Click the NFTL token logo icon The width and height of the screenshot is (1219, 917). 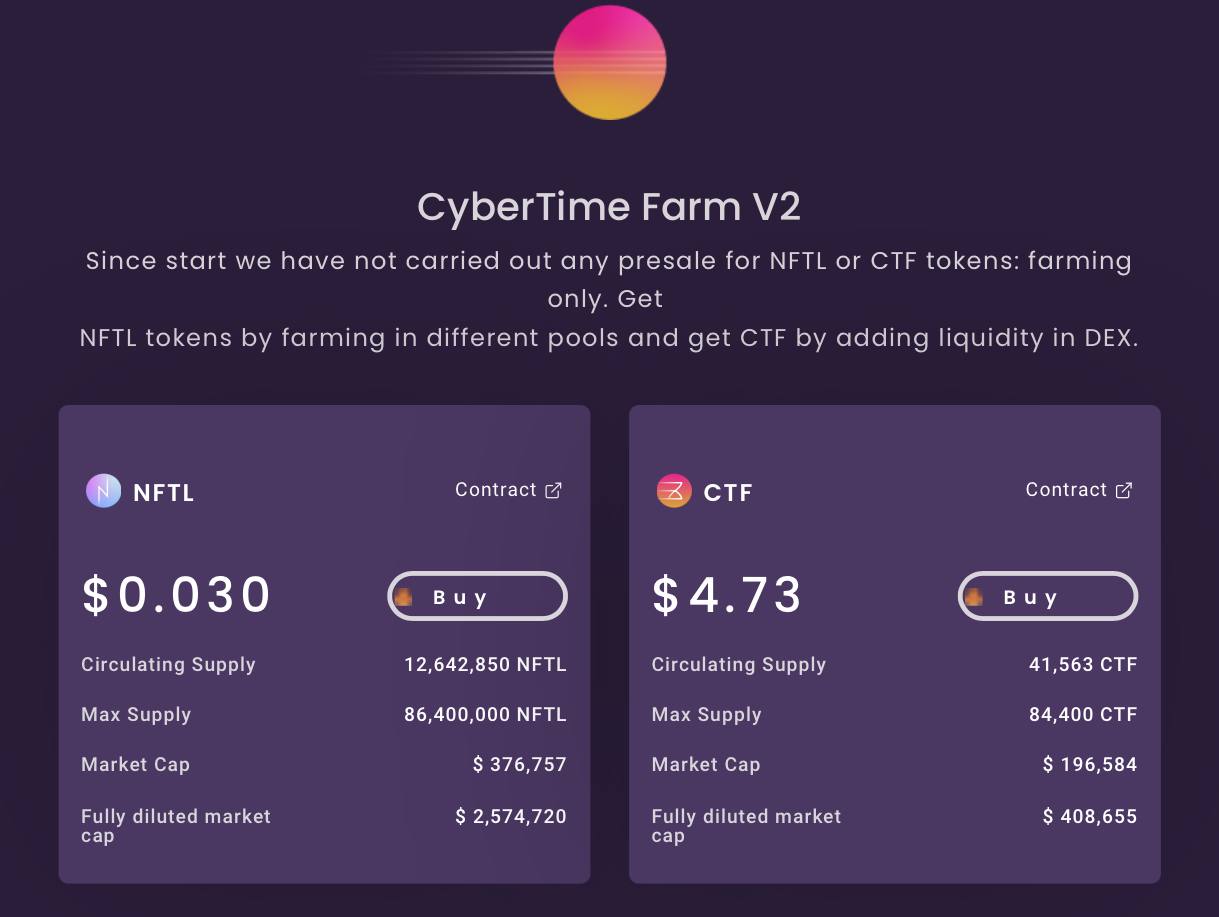(x=103, y=491)
